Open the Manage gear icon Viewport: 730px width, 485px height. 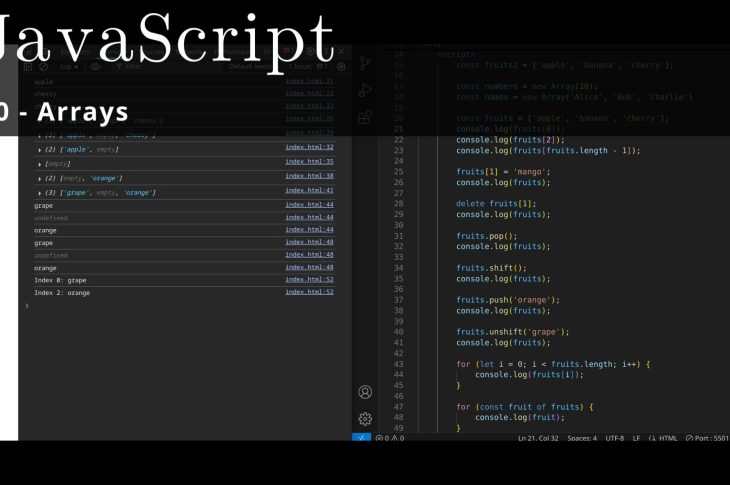click(365, 419)
